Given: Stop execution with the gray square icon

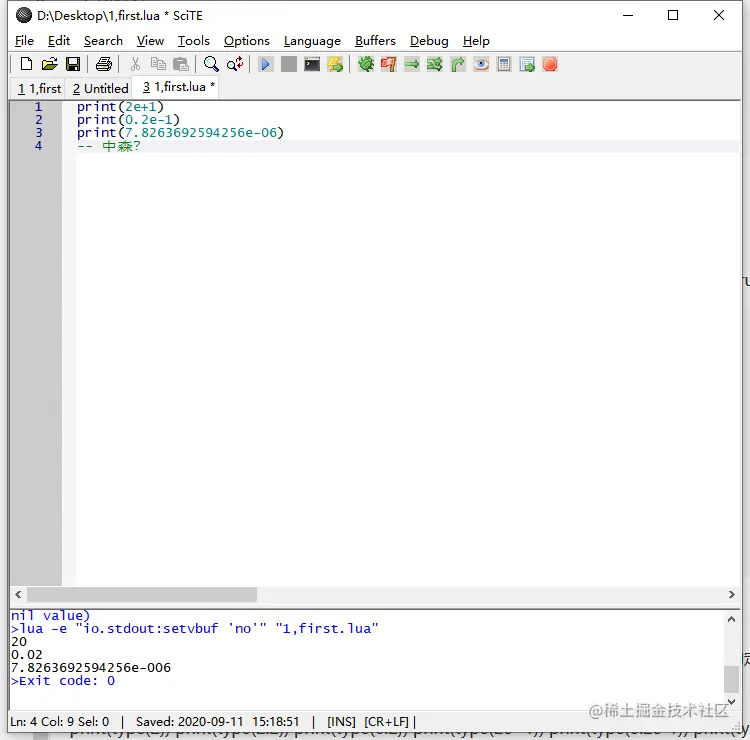Looking at the screenshot, I should pos(288,64).
